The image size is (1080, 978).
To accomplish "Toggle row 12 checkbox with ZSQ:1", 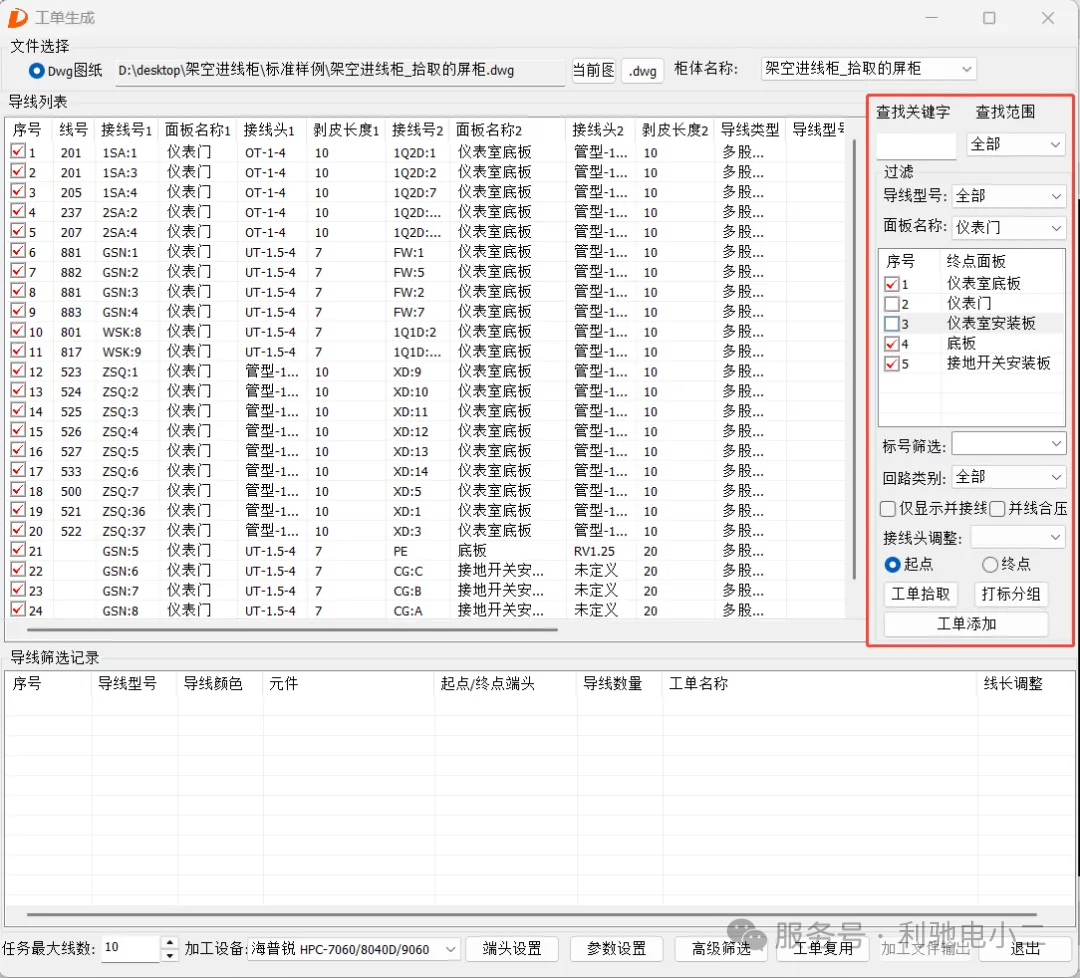I will (18, 371).
